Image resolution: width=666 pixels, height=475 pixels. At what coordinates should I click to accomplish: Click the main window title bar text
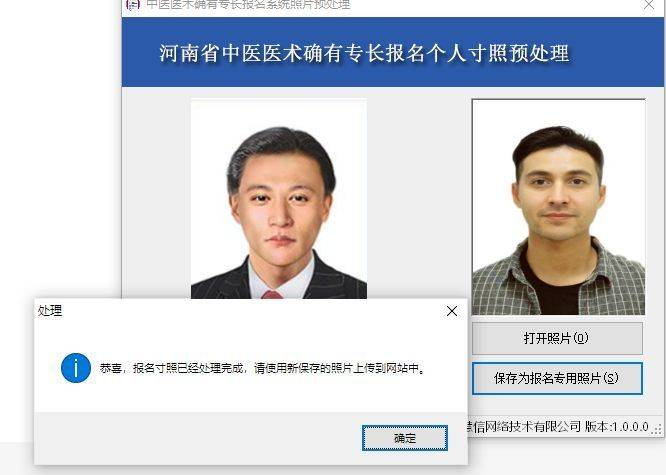pos(248,5)
